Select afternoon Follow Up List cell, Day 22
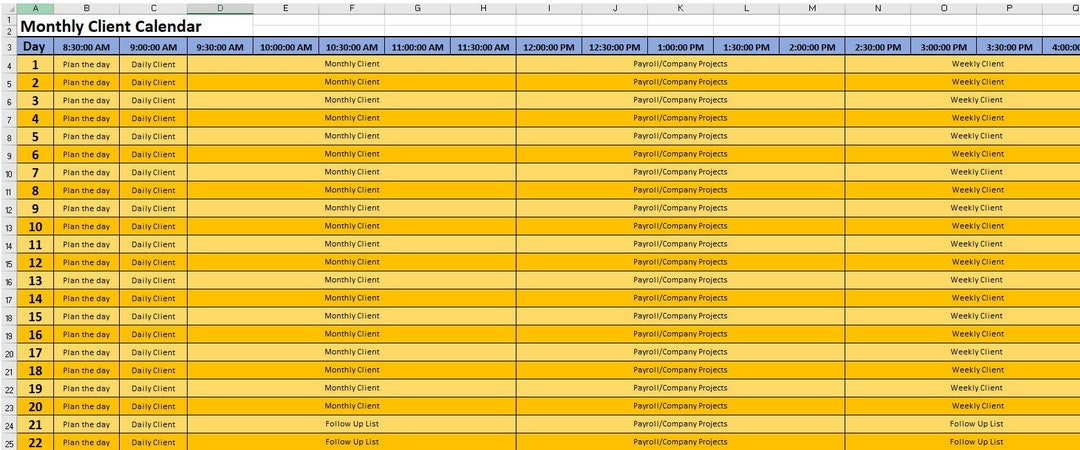Image resolution: width=1080 pixels, height=450 pixels. click(x=963, y=442)
